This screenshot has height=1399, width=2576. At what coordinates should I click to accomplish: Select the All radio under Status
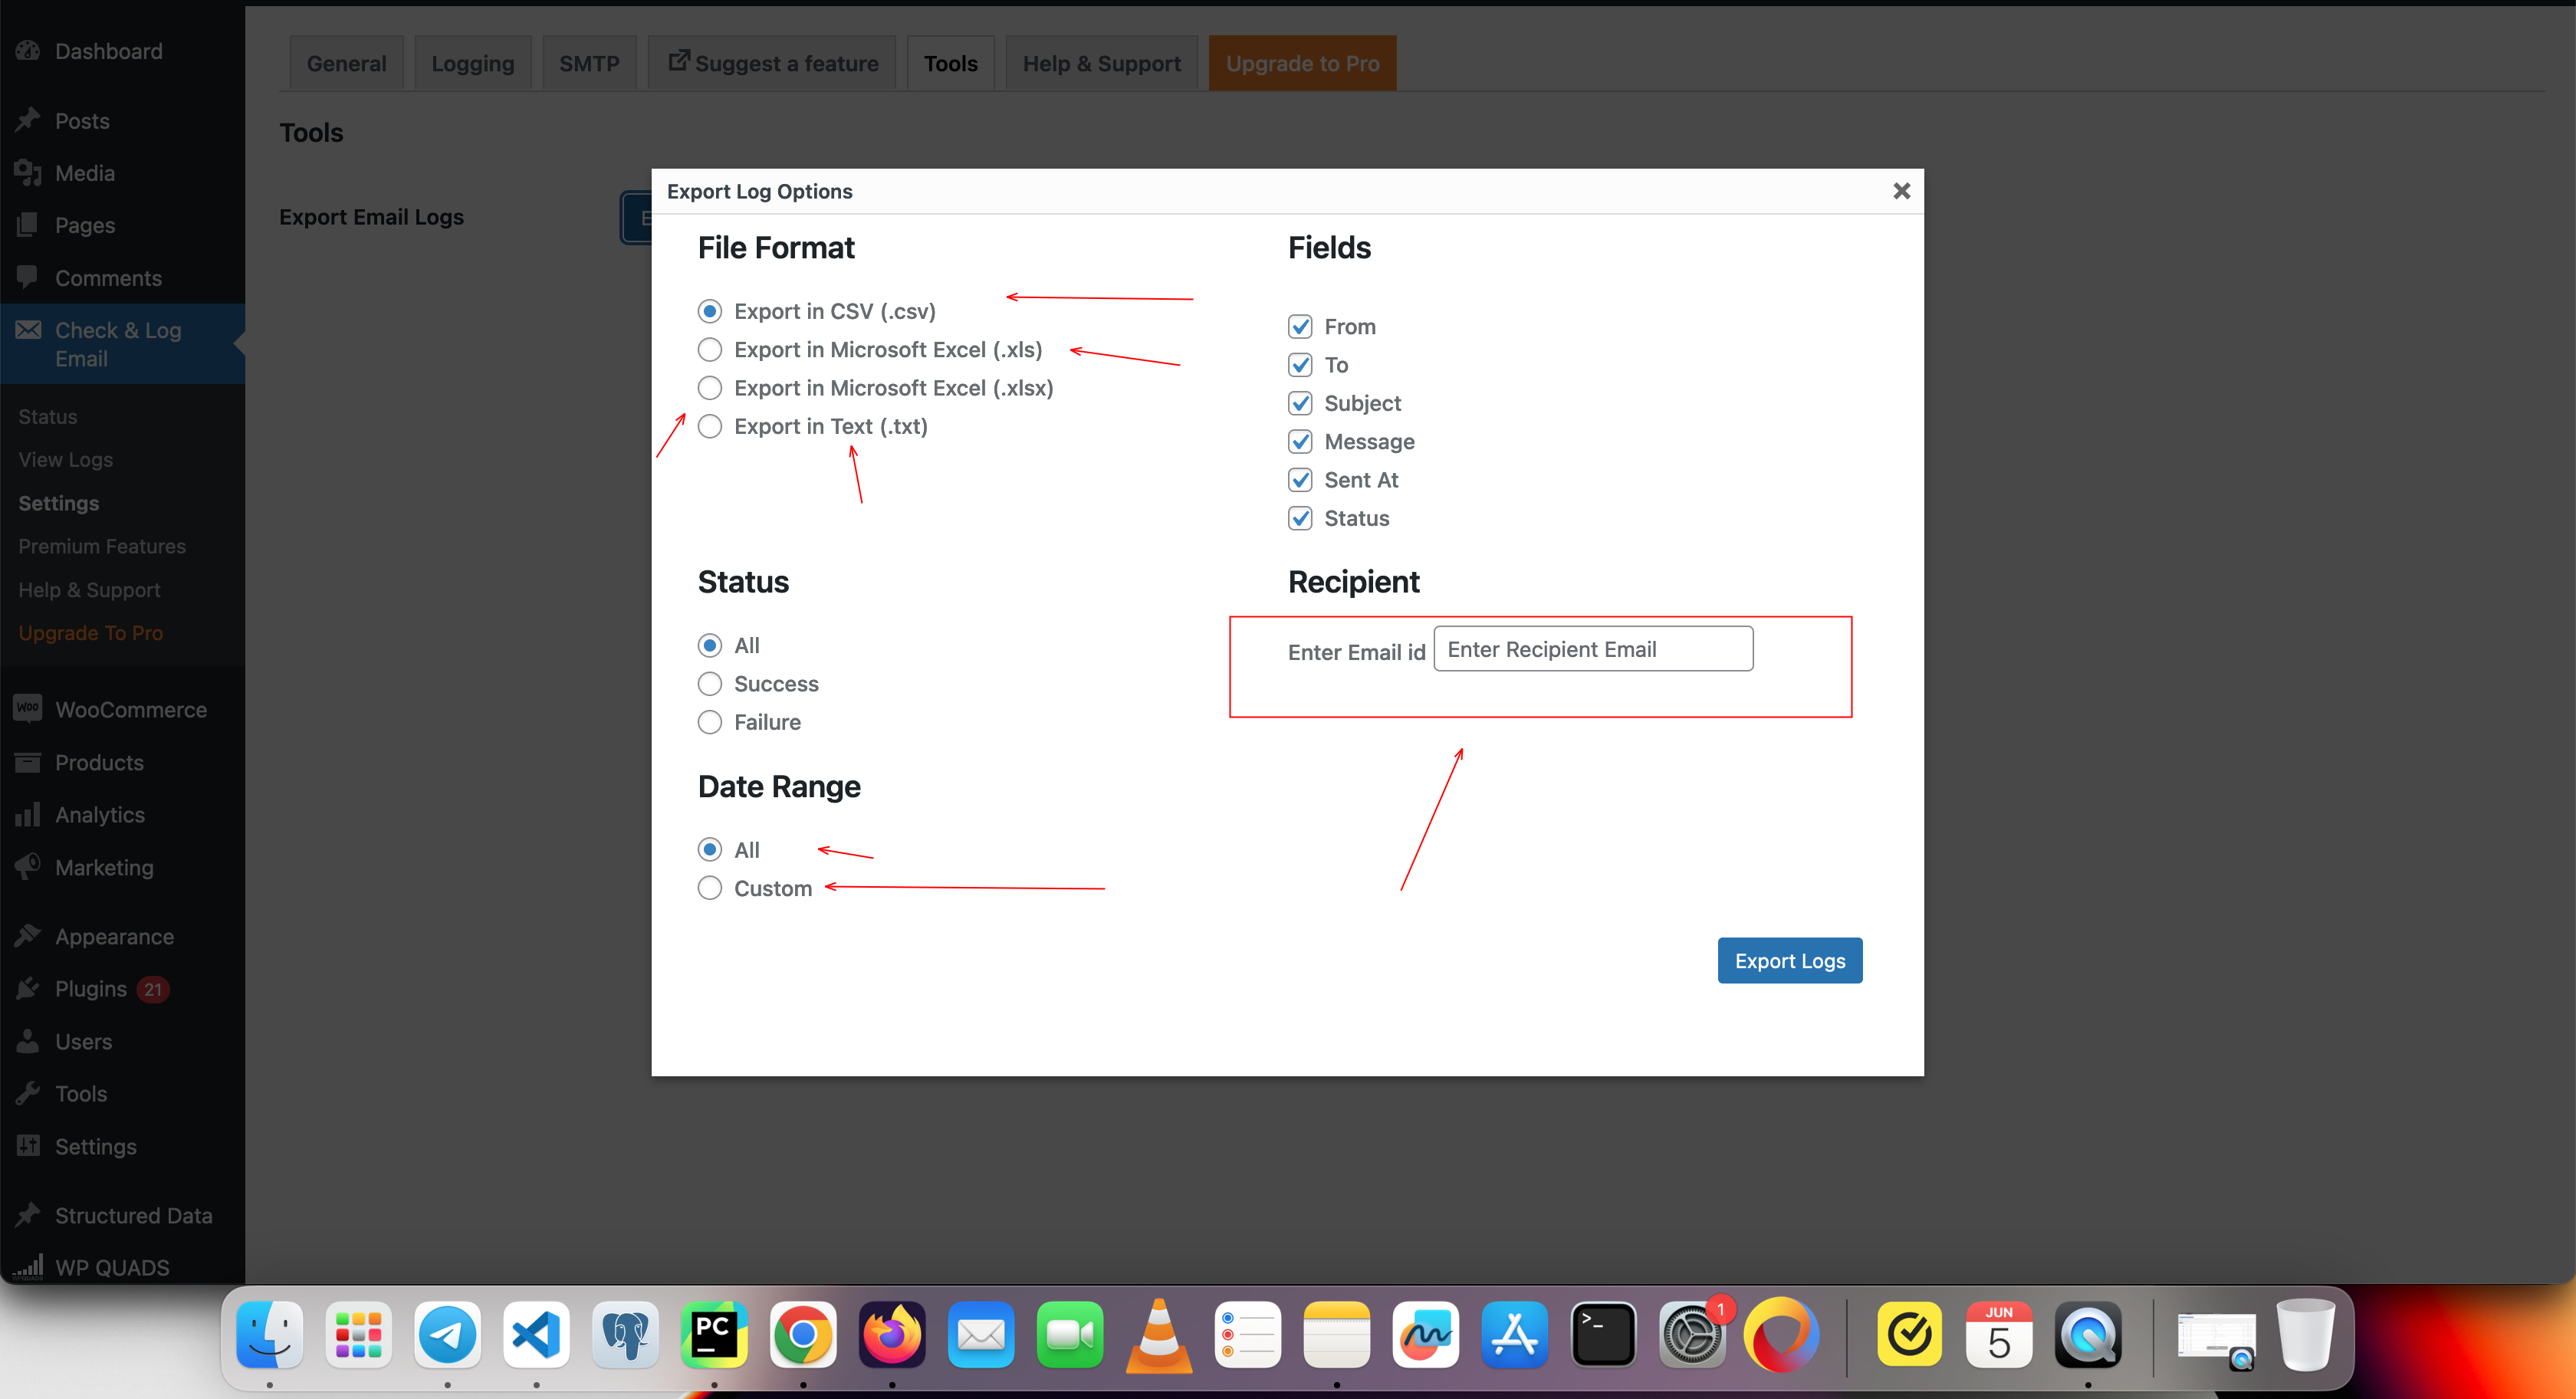pyautogui.click(x=709, y=645)
